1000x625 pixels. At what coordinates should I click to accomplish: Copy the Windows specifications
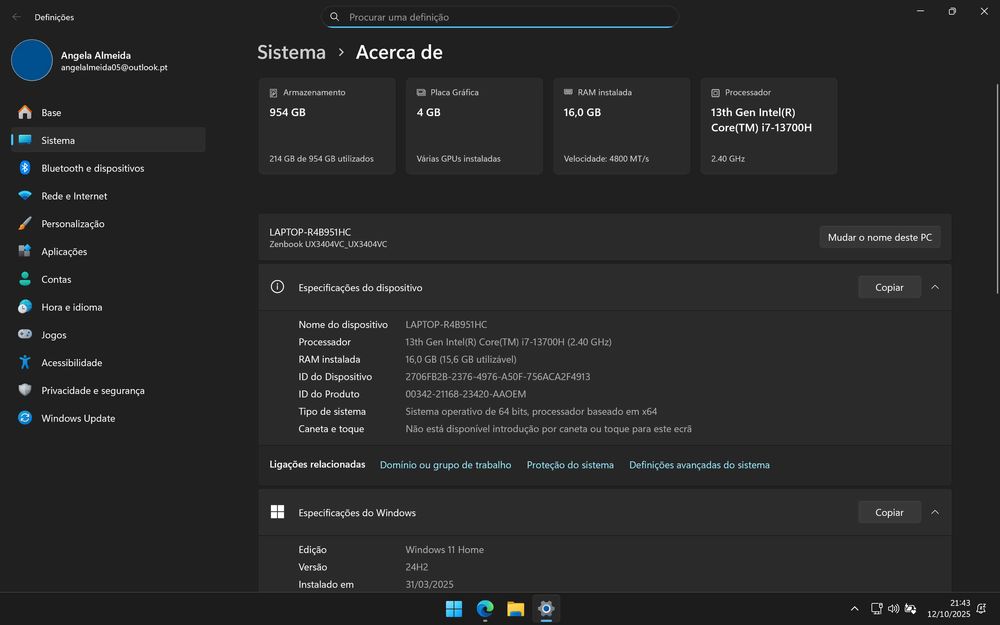(x=889, y=512)
